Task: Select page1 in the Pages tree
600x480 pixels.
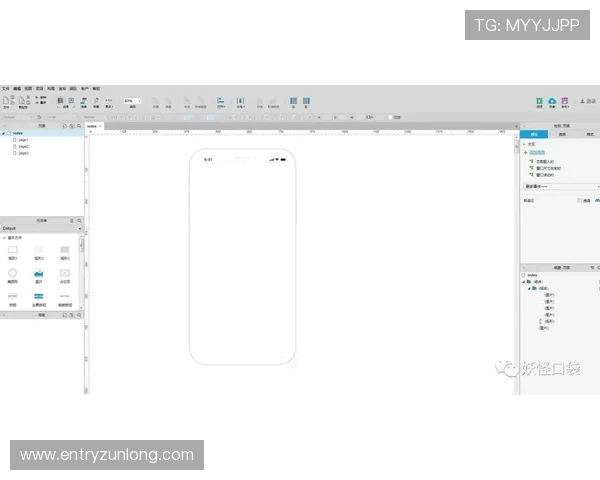Action: point(23,140)
